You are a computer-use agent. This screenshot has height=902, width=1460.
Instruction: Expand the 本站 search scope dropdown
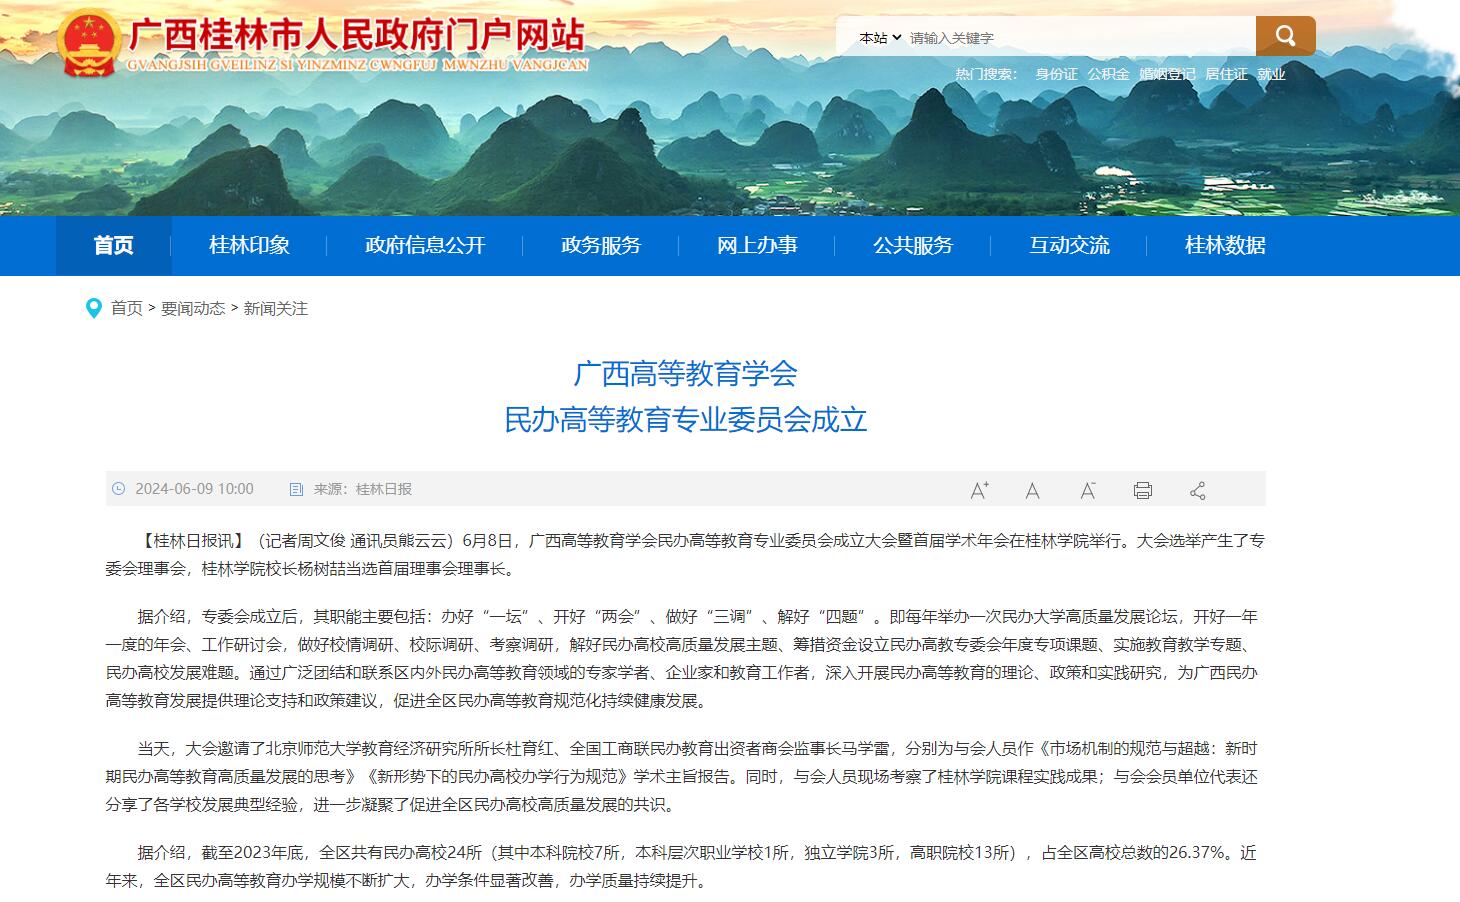click(880, 38)
